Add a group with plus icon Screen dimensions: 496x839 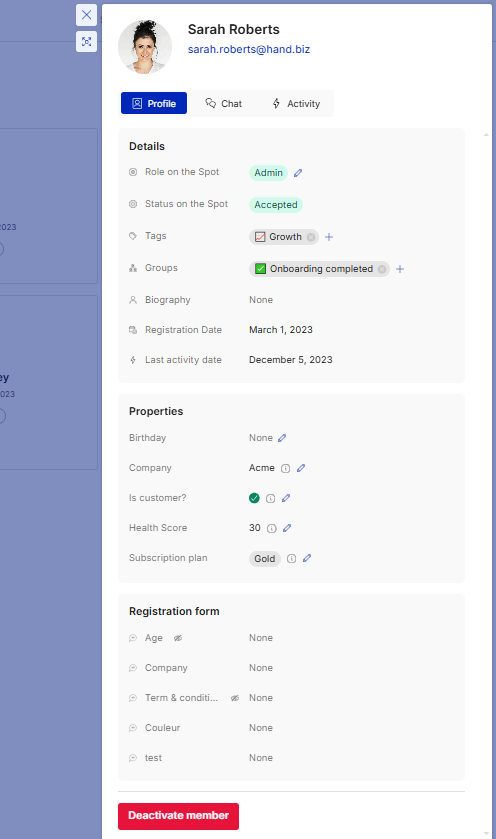[x=400, y=269]
